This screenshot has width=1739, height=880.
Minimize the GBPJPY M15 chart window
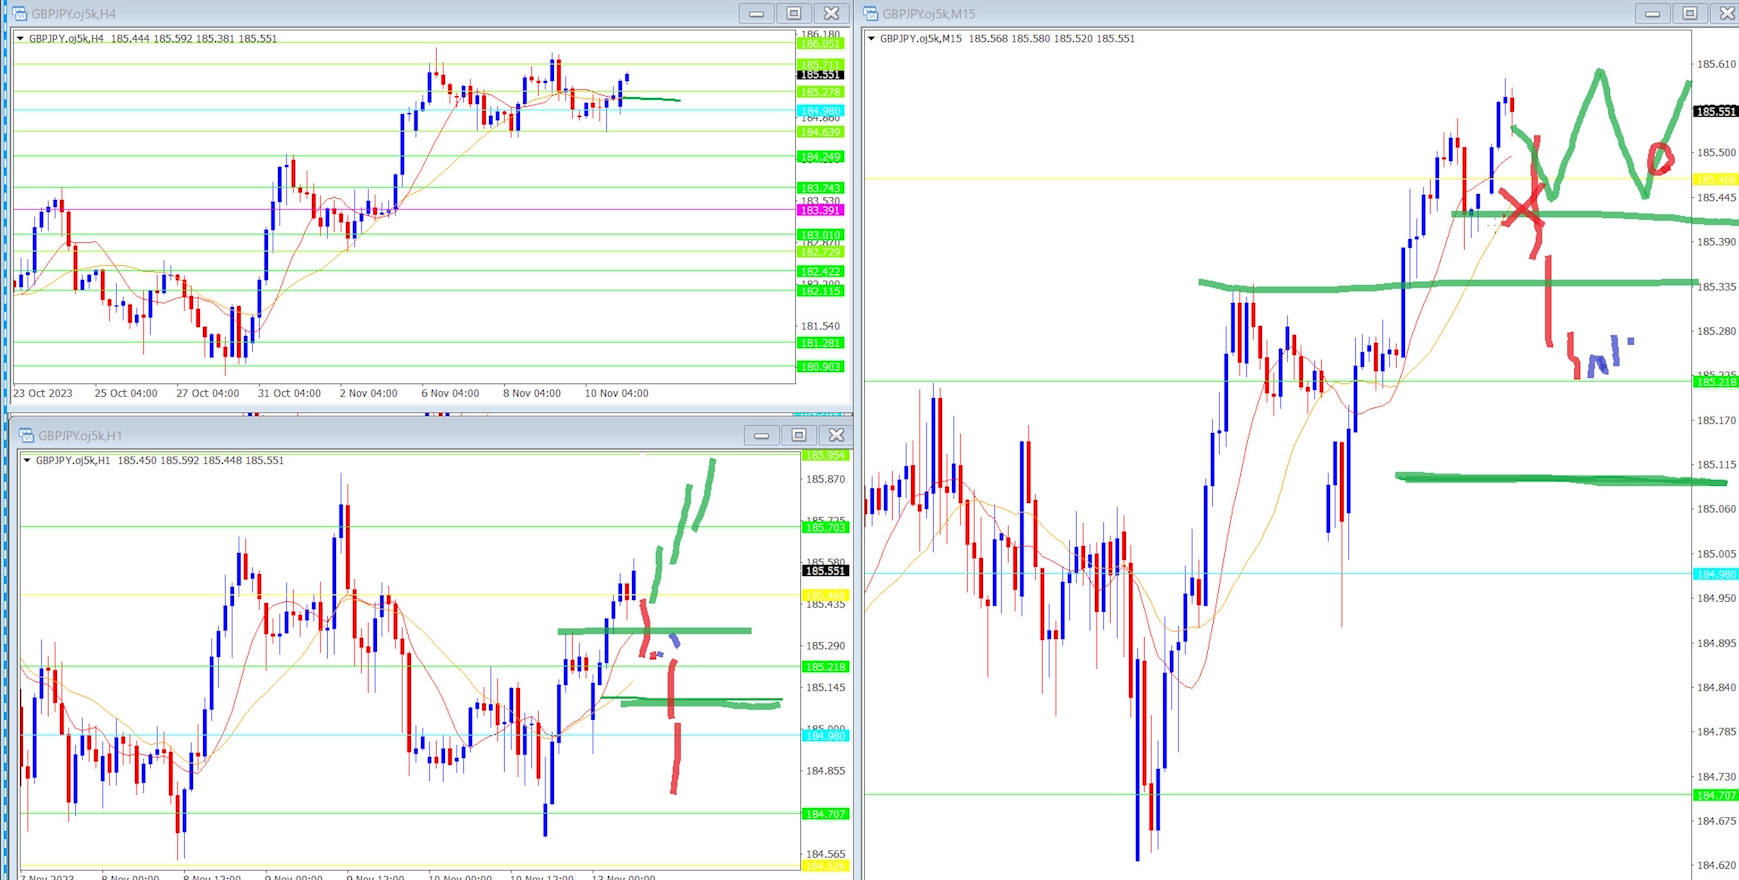coord(1652,13)
